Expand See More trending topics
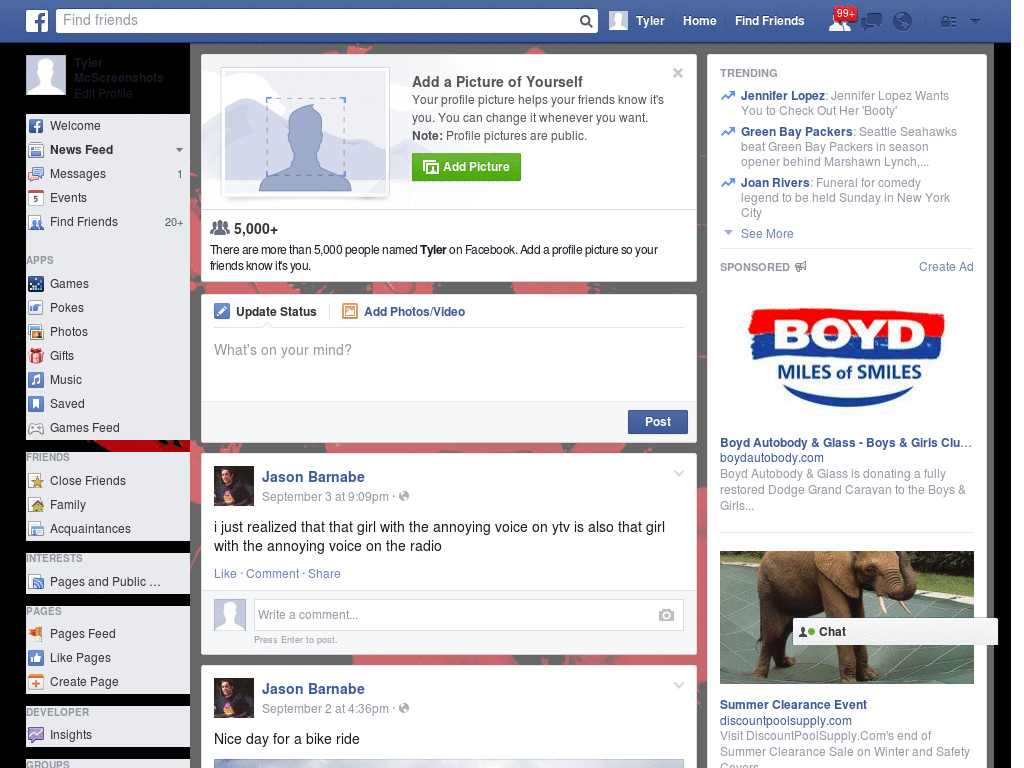This screenshot has height=768, width=1024. [x=767, y=234]
